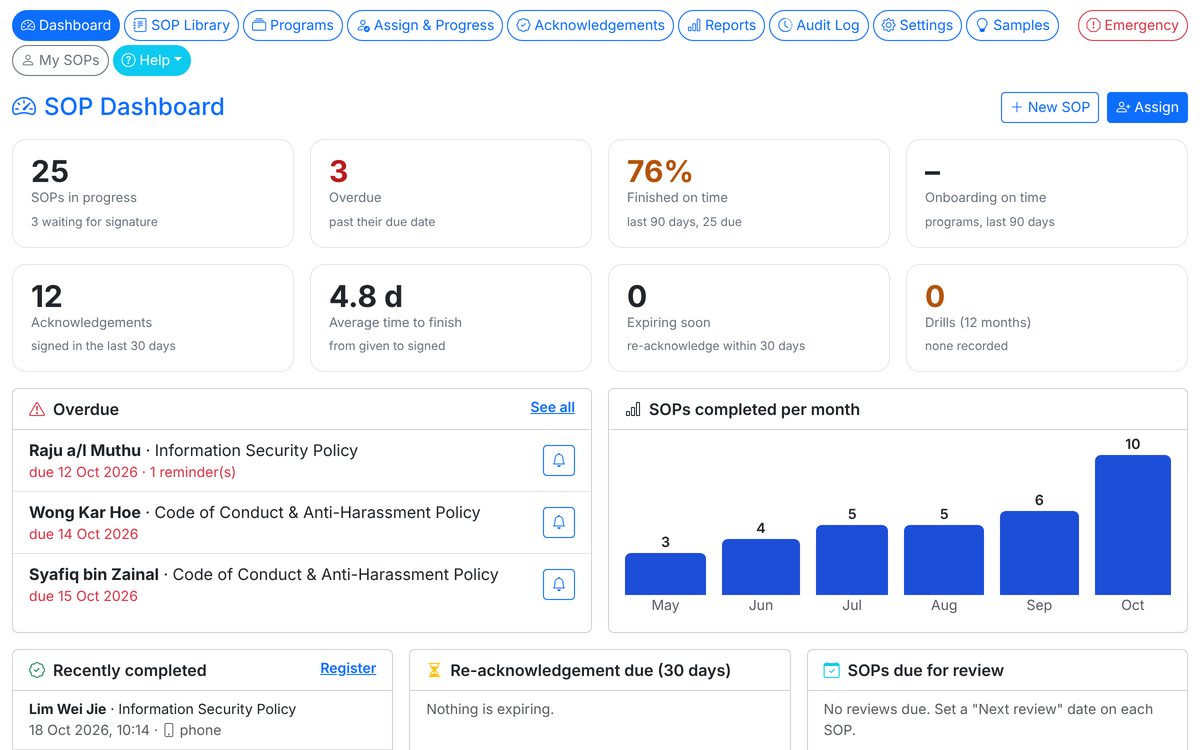1200x750 pixels.
Task: Click reminder bell for Wong Kar Hoe
Action: point(559,522)
